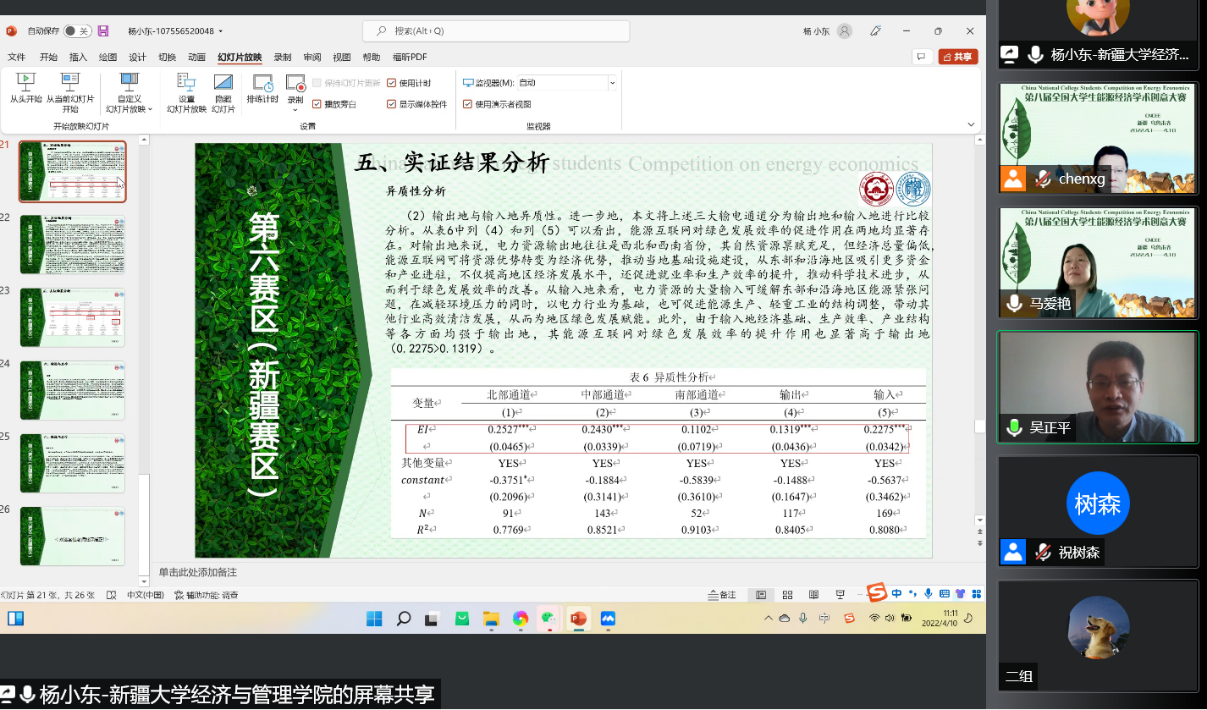Viewport: 1207px width, 710px height.
Task: Select slide 22 thumbnail
Action: tap(73, 244)
